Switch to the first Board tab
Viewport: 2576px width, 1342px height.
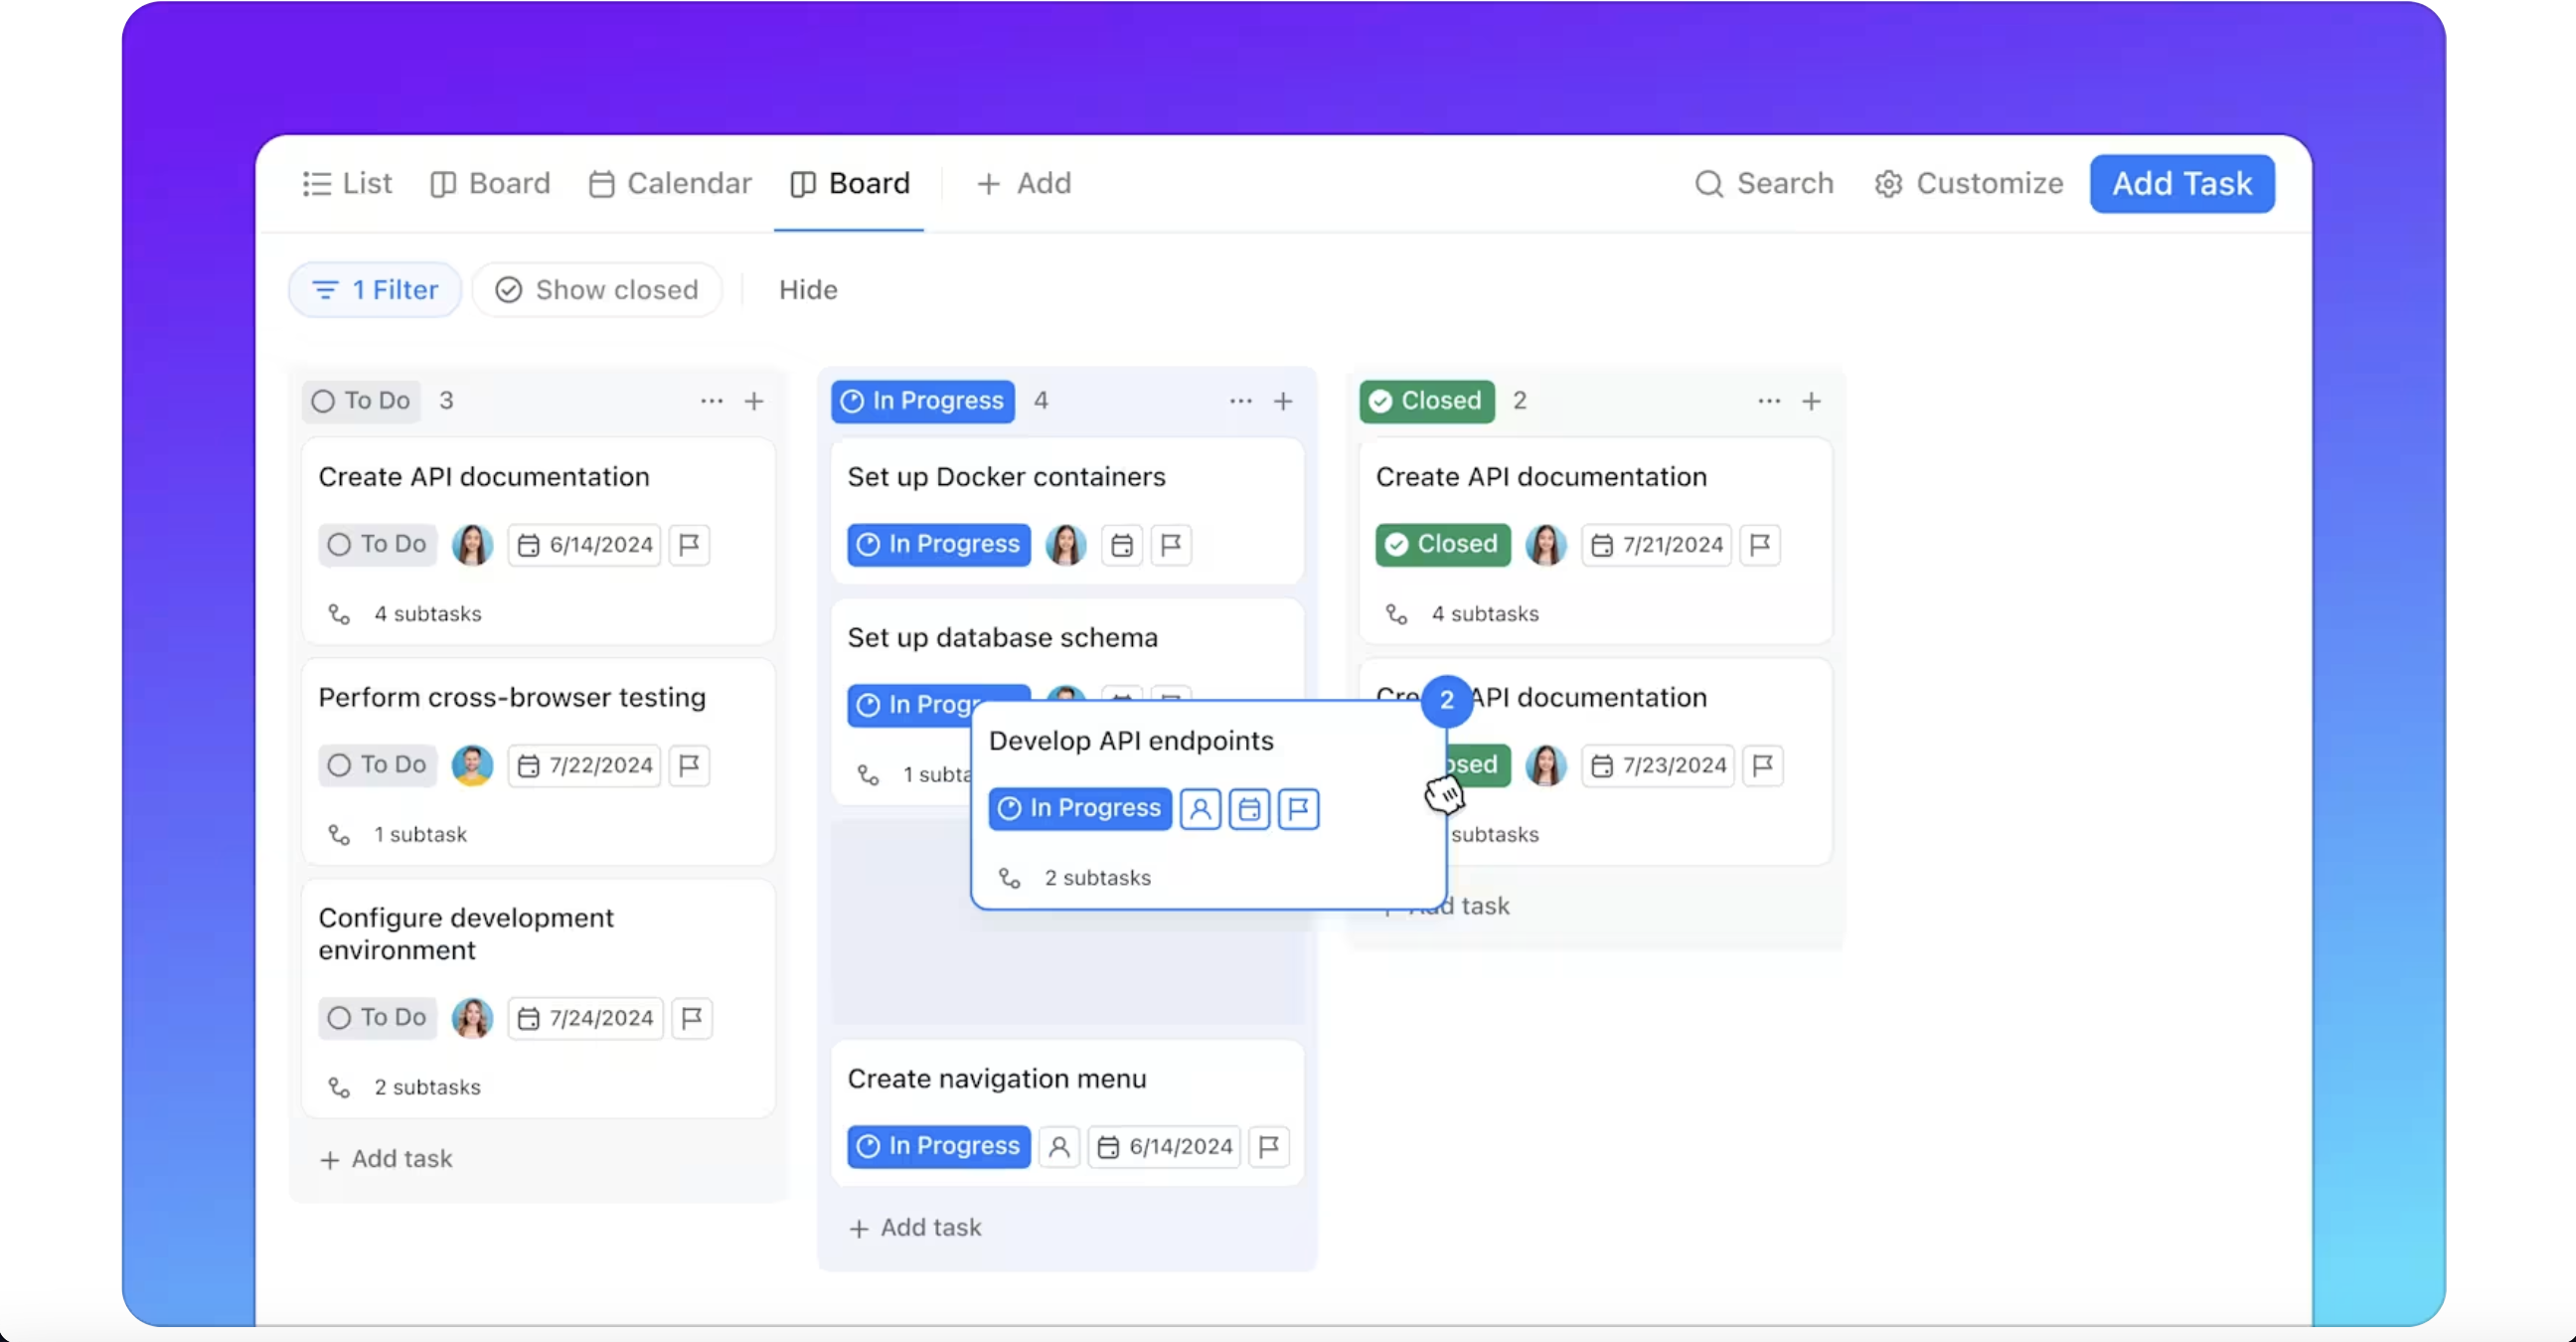click(490, 184)
